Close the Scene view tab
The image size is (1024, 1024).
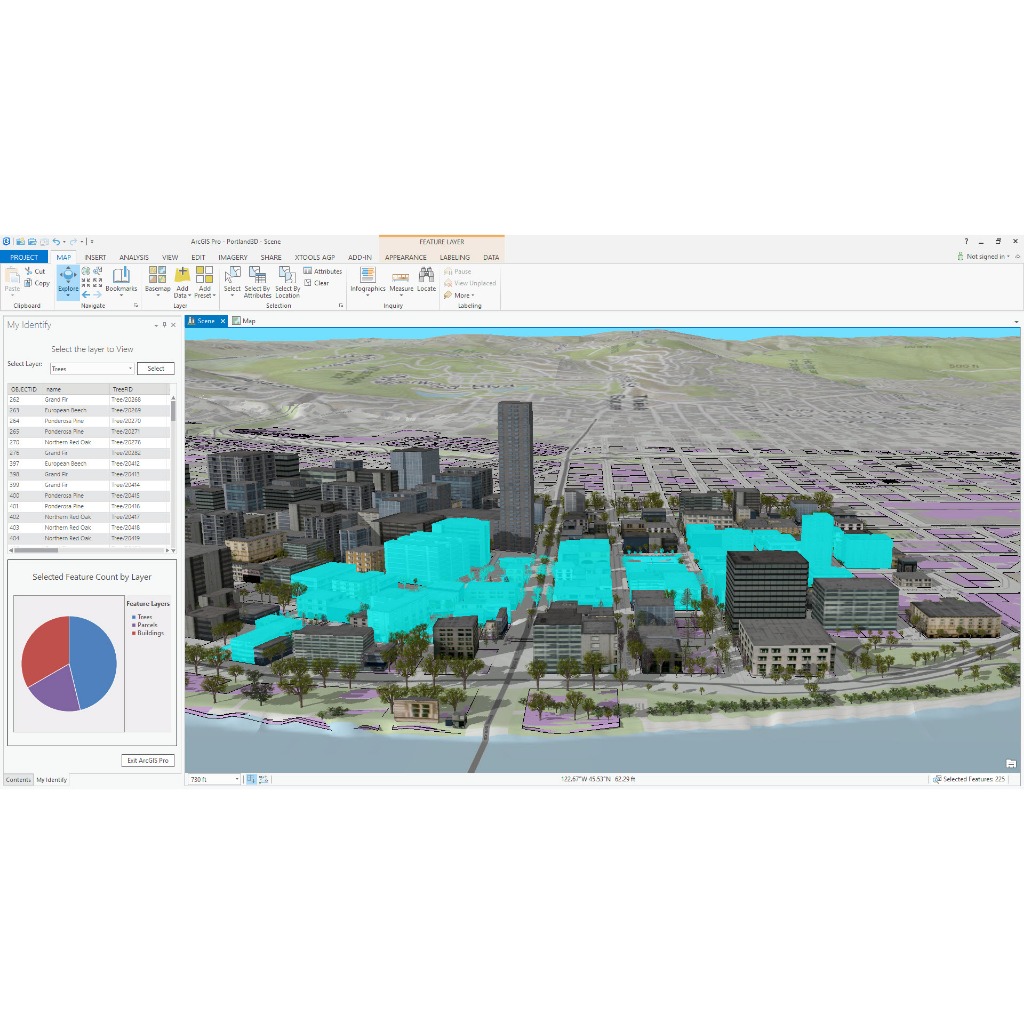pyautogui.click(x=223, y=321)
